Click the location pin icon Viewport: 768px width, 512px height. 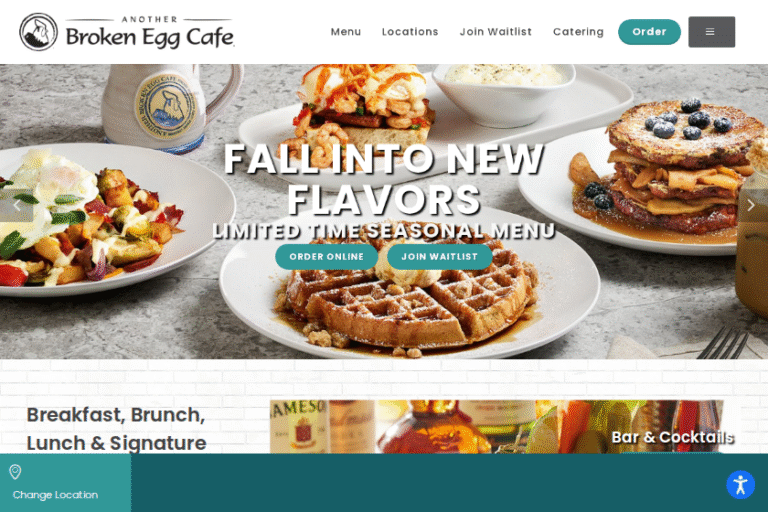point(15,472)
